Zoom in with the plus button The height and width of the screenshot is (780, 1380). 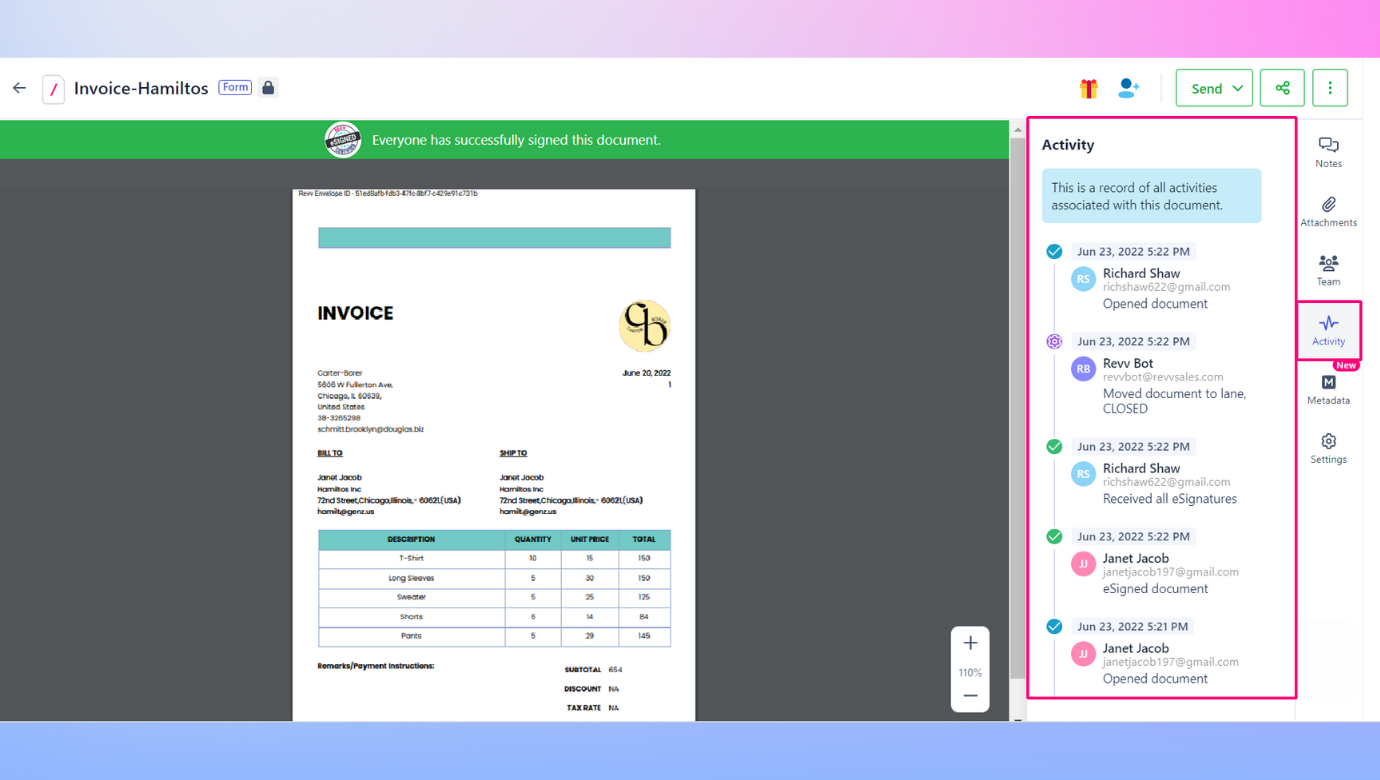pos(970,642)
